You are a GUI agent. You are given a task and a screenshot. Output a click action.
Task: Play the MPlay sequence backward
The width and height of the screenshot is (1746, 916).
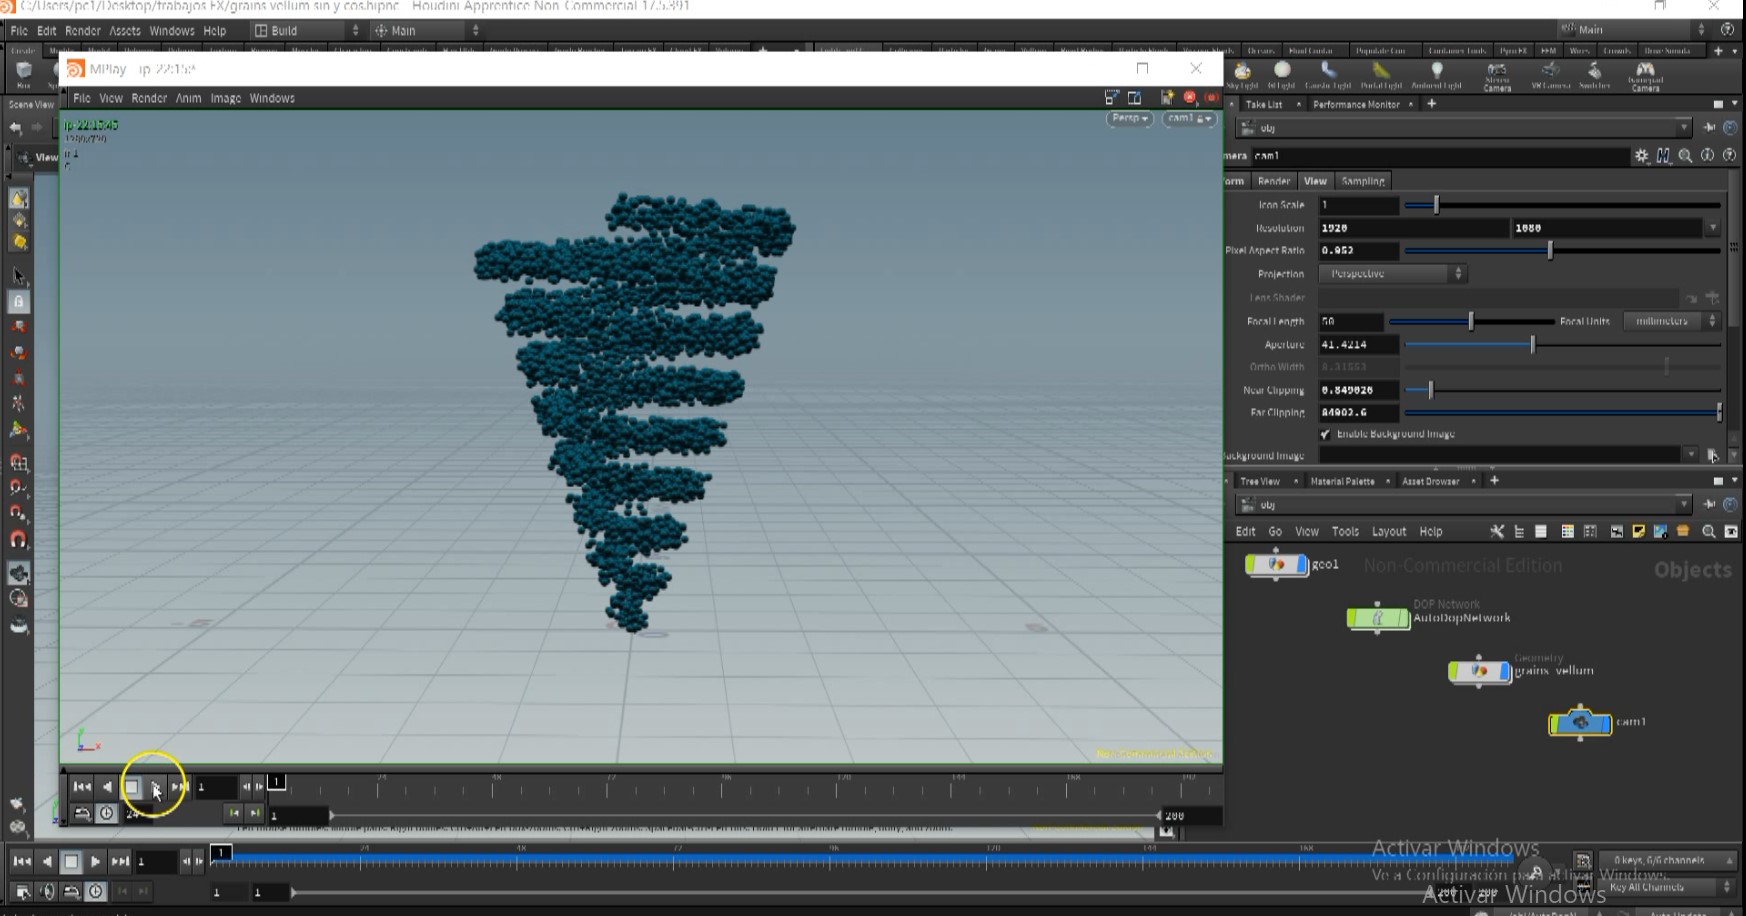(x=107, y=787)
